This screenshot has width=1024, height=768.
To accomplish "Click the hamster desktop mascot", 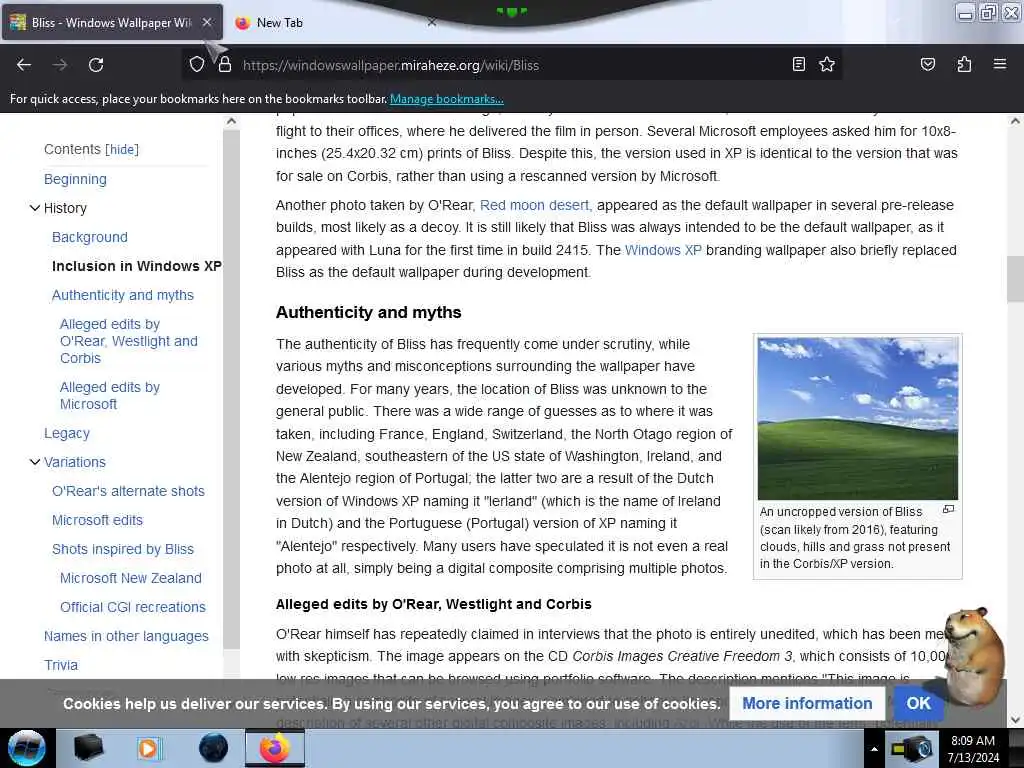I will coord(974,658).
